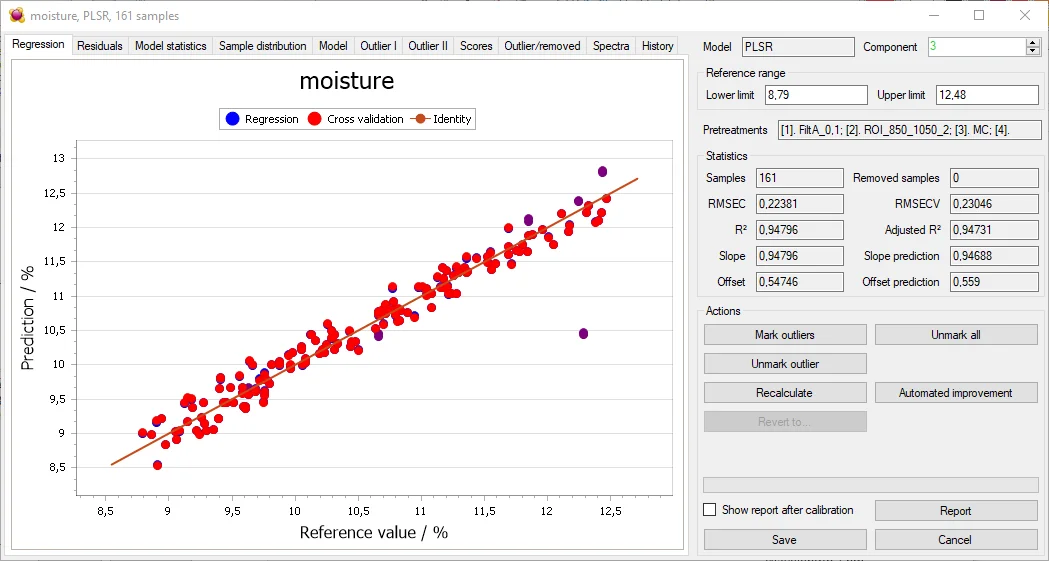
Task: Click the blue Regression legend marker
Action: (x=232, y=119)
